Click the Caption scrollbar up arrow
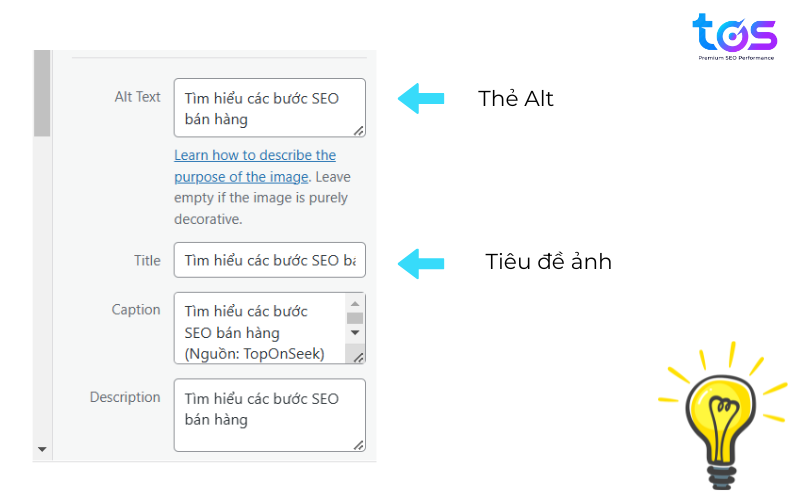This screenshot has width=800, height=500. (x=355, y=302)
